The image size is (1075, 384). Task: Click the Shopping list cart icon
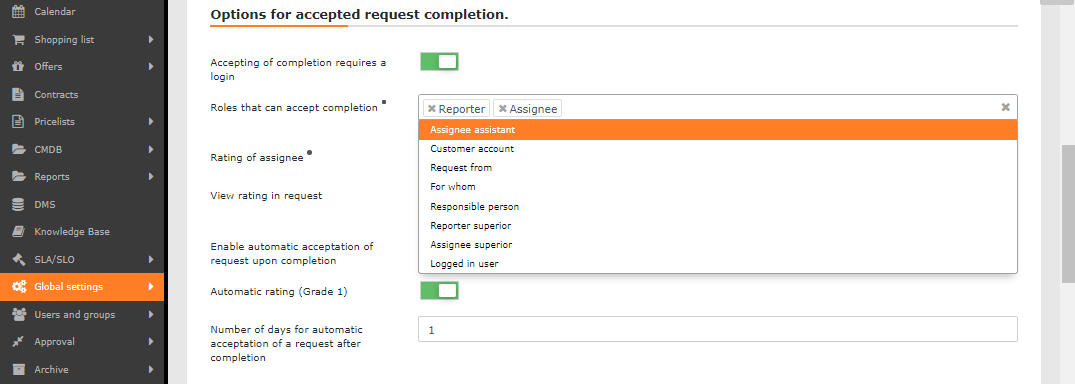tap(19, 39)
